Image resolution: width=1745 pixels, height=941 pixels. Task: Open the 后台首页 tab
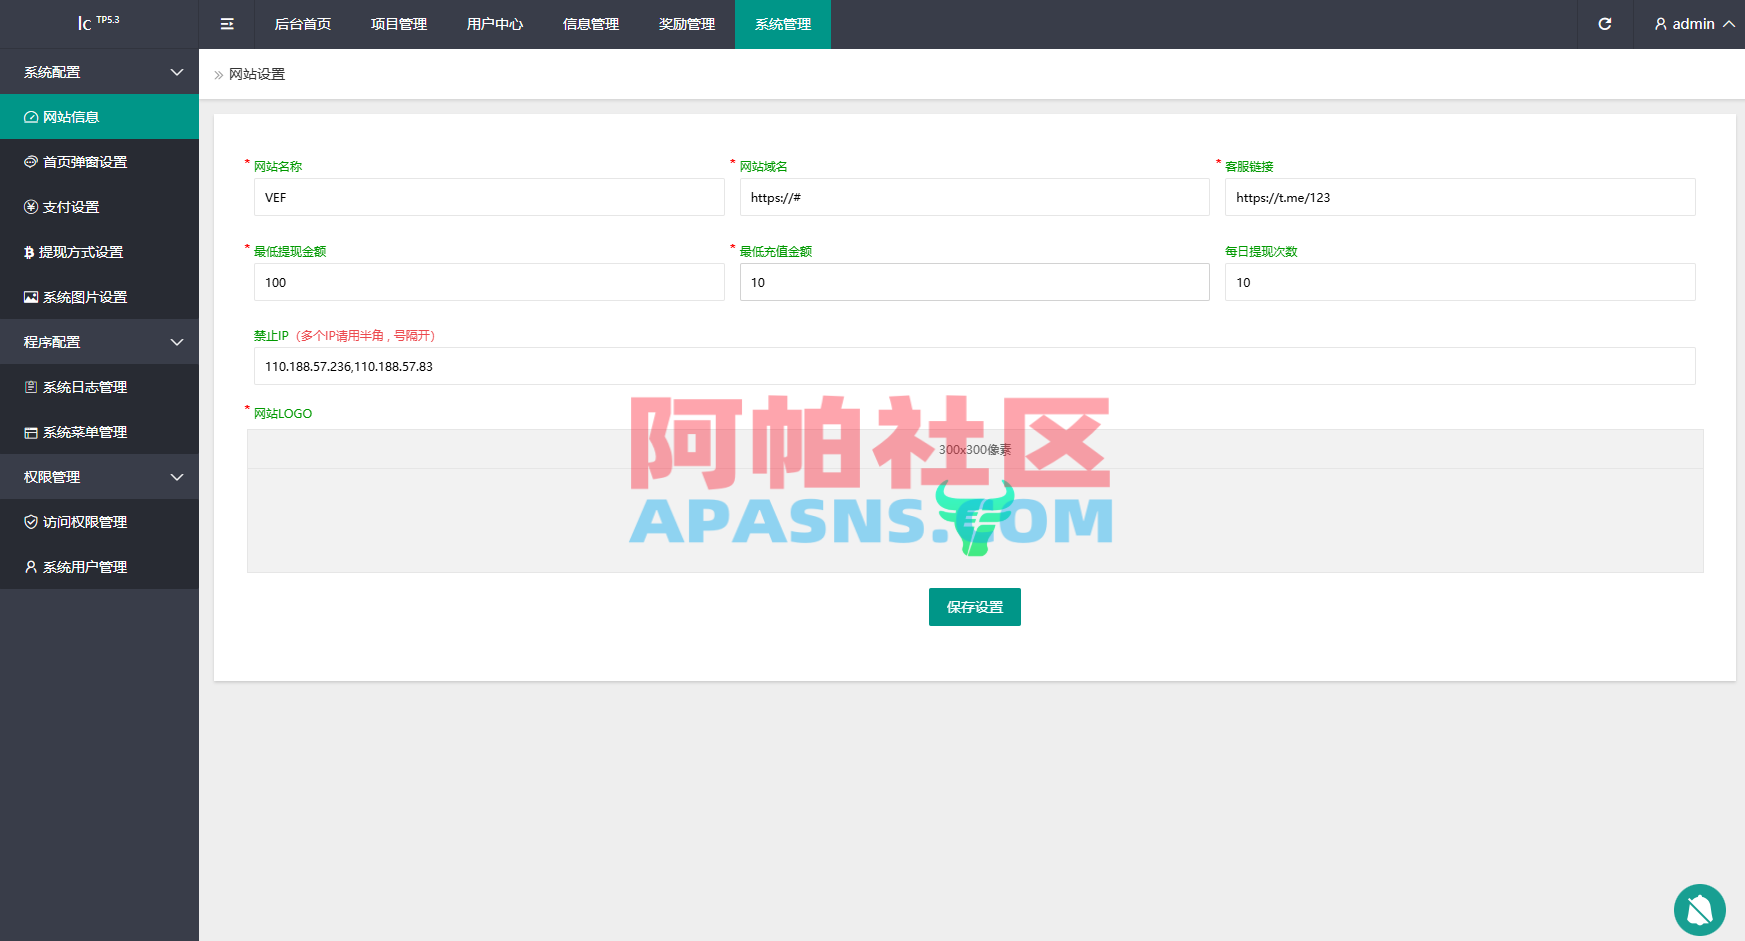[303, 24]
